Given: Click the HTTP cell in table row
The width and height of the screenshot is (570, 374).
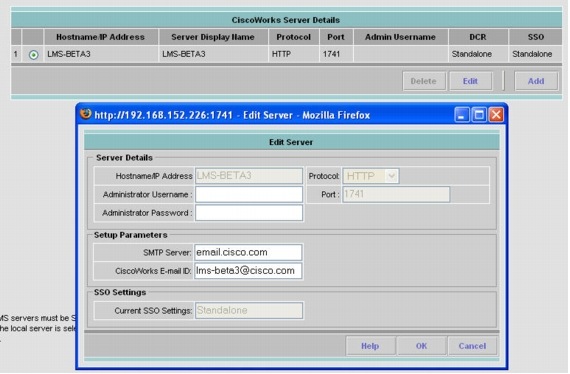Looking at the screenshot, I should tap(281, 54).
